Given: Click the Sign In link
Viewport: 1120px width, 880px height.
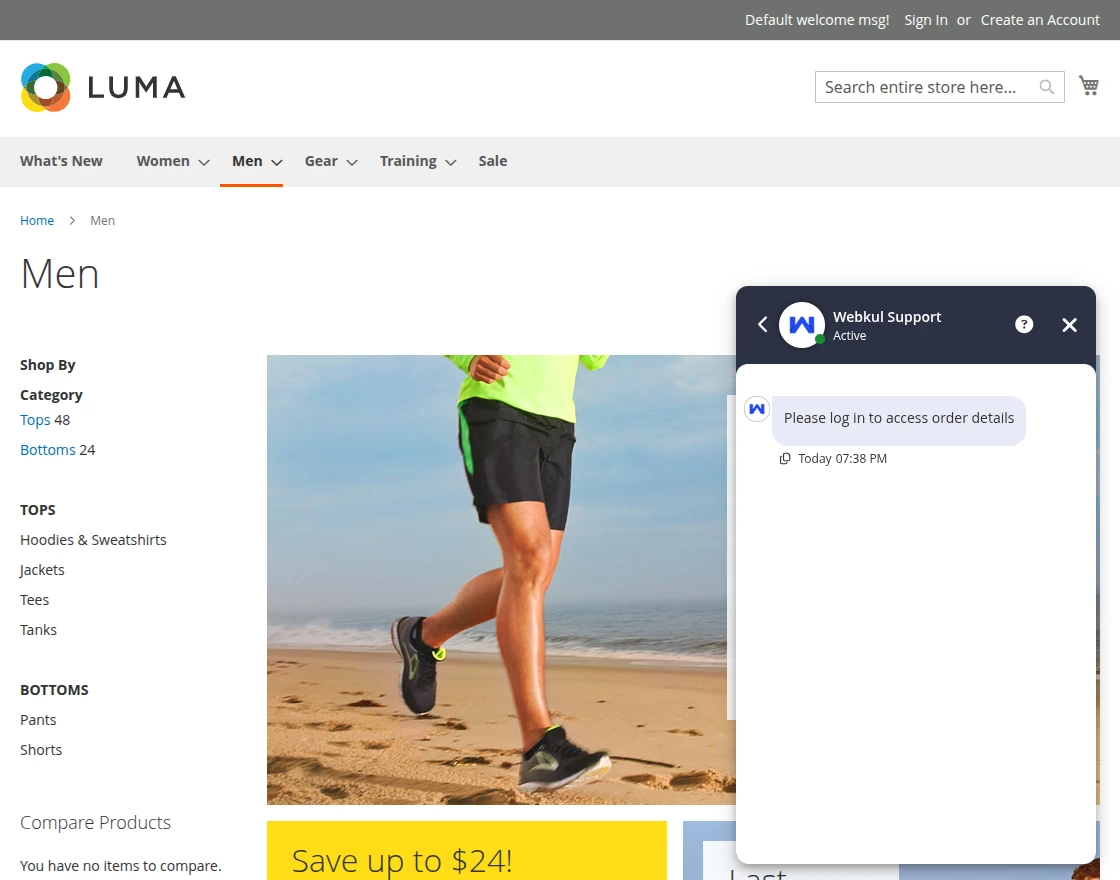Looking at the screenshot, I should tap(926, 20).
